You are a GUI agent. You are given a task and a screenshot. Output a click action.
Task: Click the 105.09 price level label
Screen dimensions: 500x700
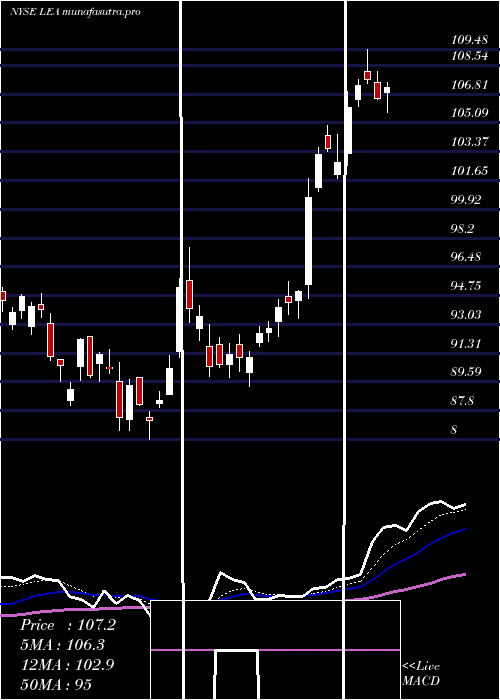point(469,113)
